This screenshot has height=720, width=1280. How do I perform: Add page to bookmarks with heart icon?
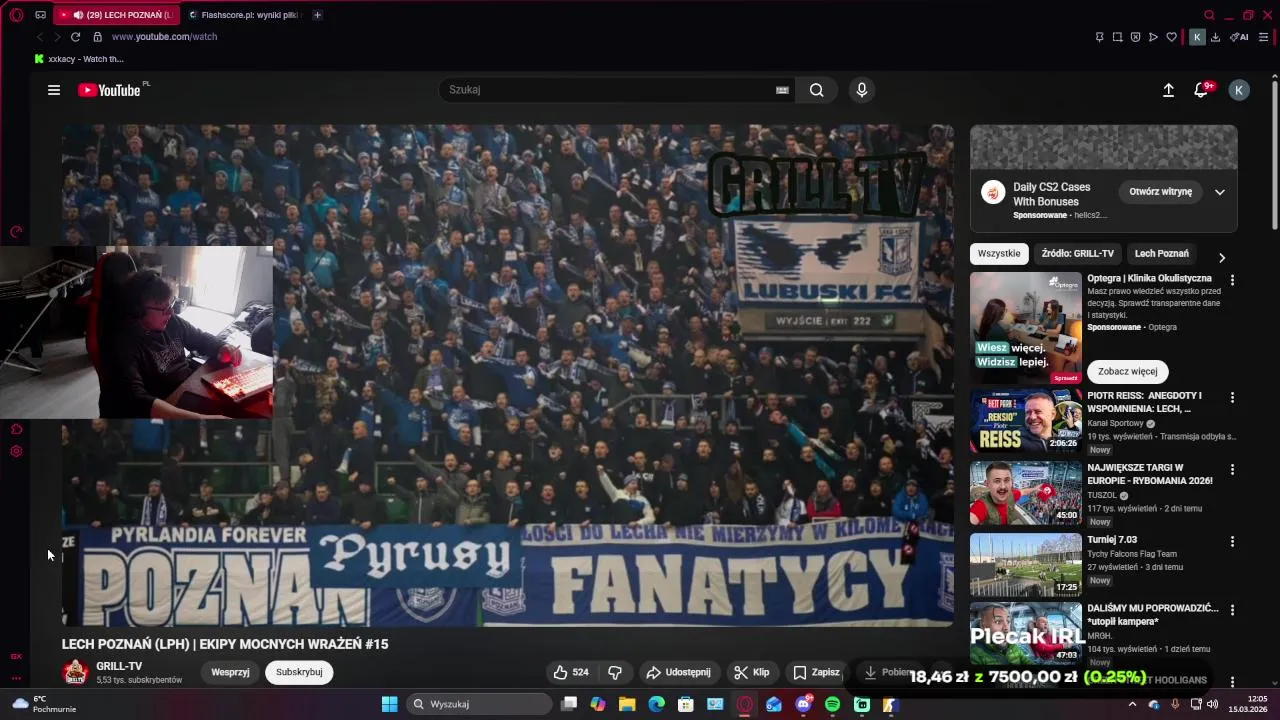pos(1171,37)
